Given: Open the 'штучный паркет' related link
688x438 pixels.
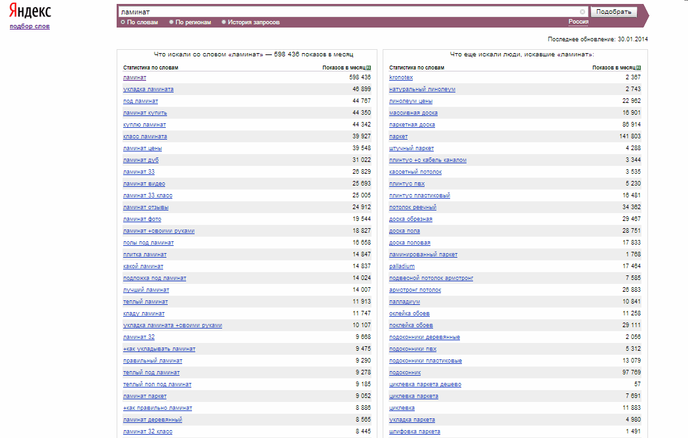Looking at the screenshot, I should 411,149.
